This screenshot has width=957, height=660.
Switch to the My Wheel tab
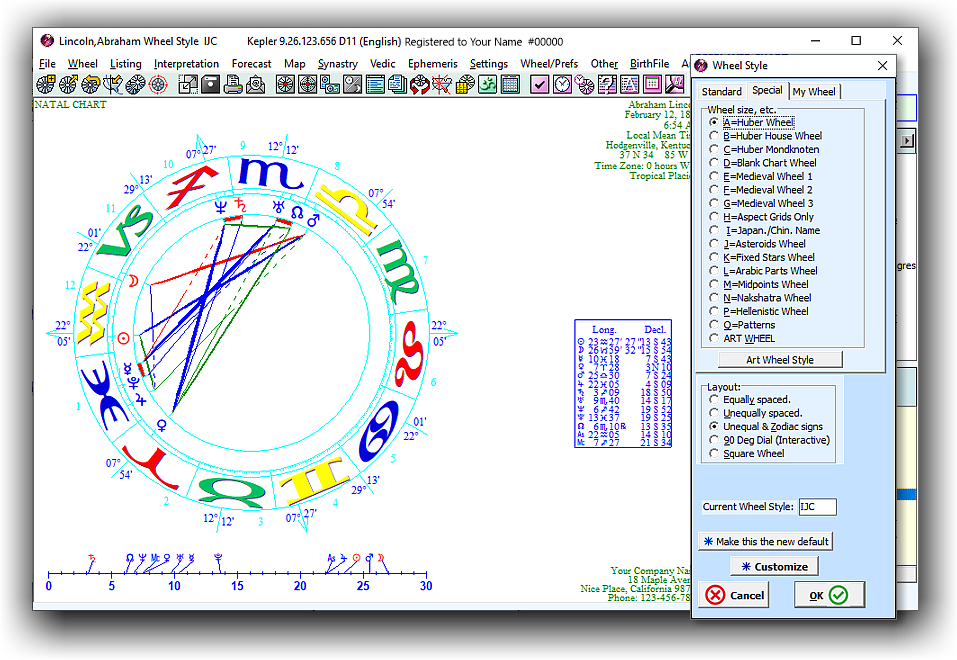[x=814, y=92]
